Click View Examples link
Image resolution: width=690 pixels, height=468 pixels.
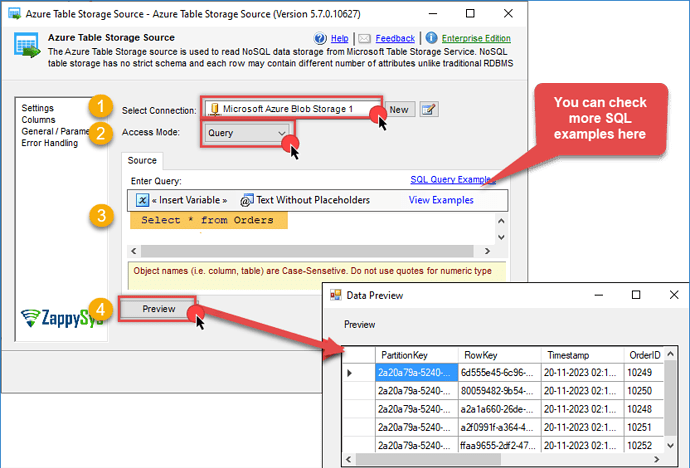coord(441,200)
